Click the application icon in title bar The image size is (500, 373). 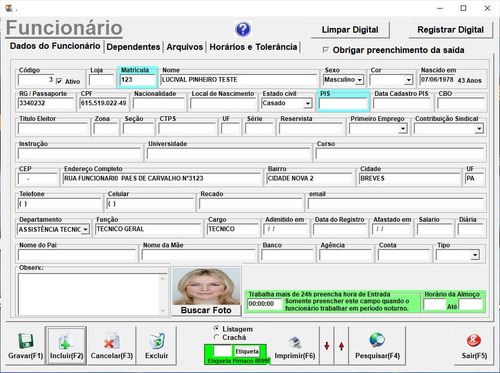pos(9,8)
